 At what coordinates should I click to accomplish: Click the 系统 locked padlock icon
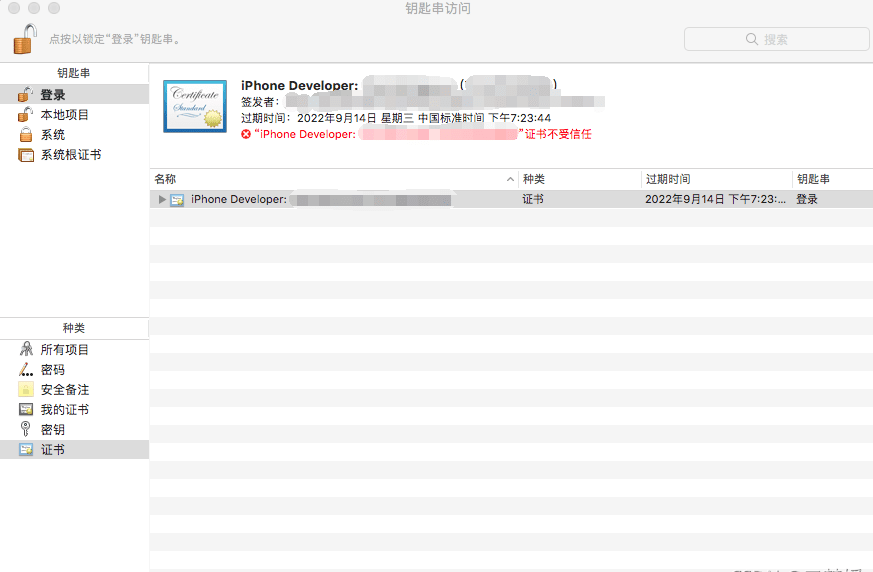(26, 134)
